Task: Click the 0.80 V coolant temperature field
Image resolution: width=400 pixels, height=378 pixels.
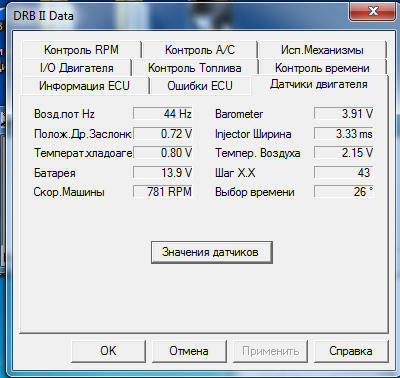Action: point(163,153)
